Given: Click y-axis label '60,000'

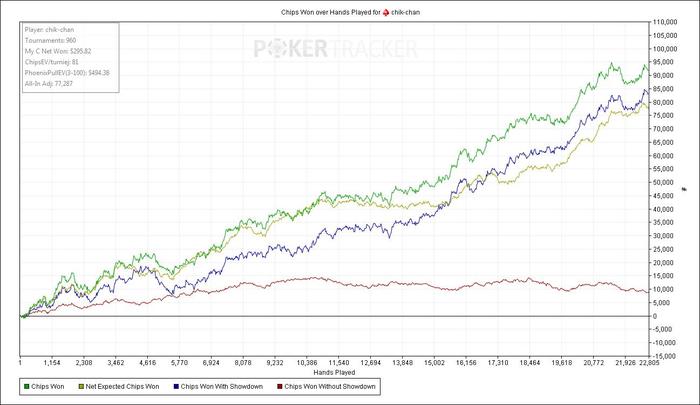Looking at the screenshot, I should pyautogui.click(x=664, y=155).
